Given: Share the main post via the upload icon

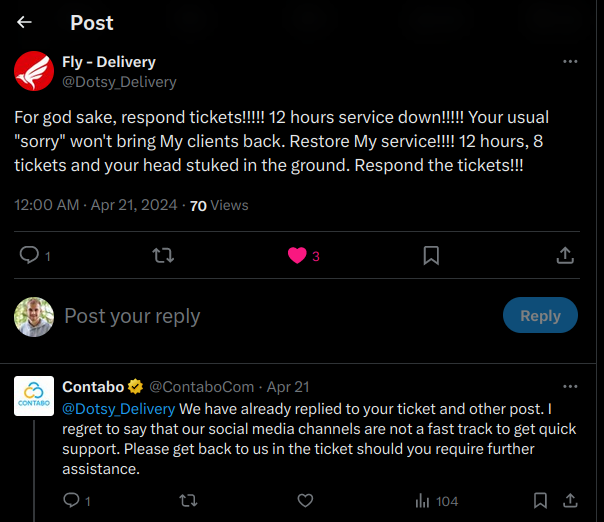Looking at the screenshot, I should 565,255.
